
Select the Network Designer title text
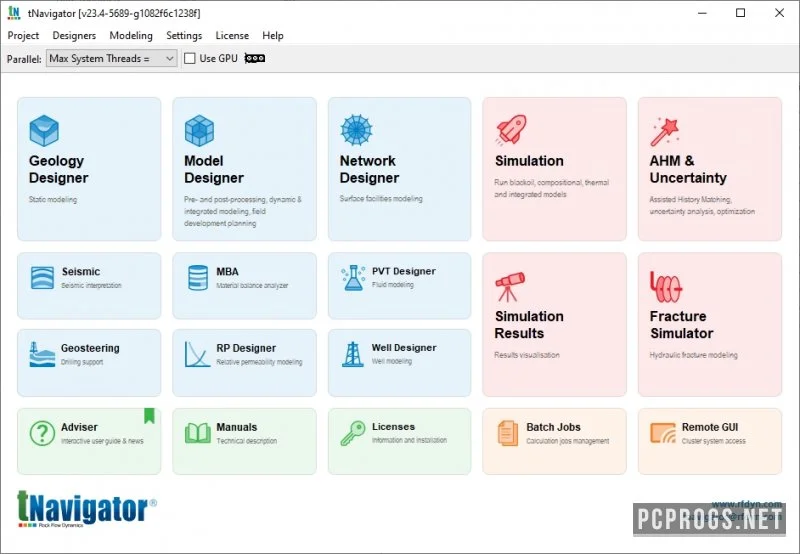tap(369, 169)
